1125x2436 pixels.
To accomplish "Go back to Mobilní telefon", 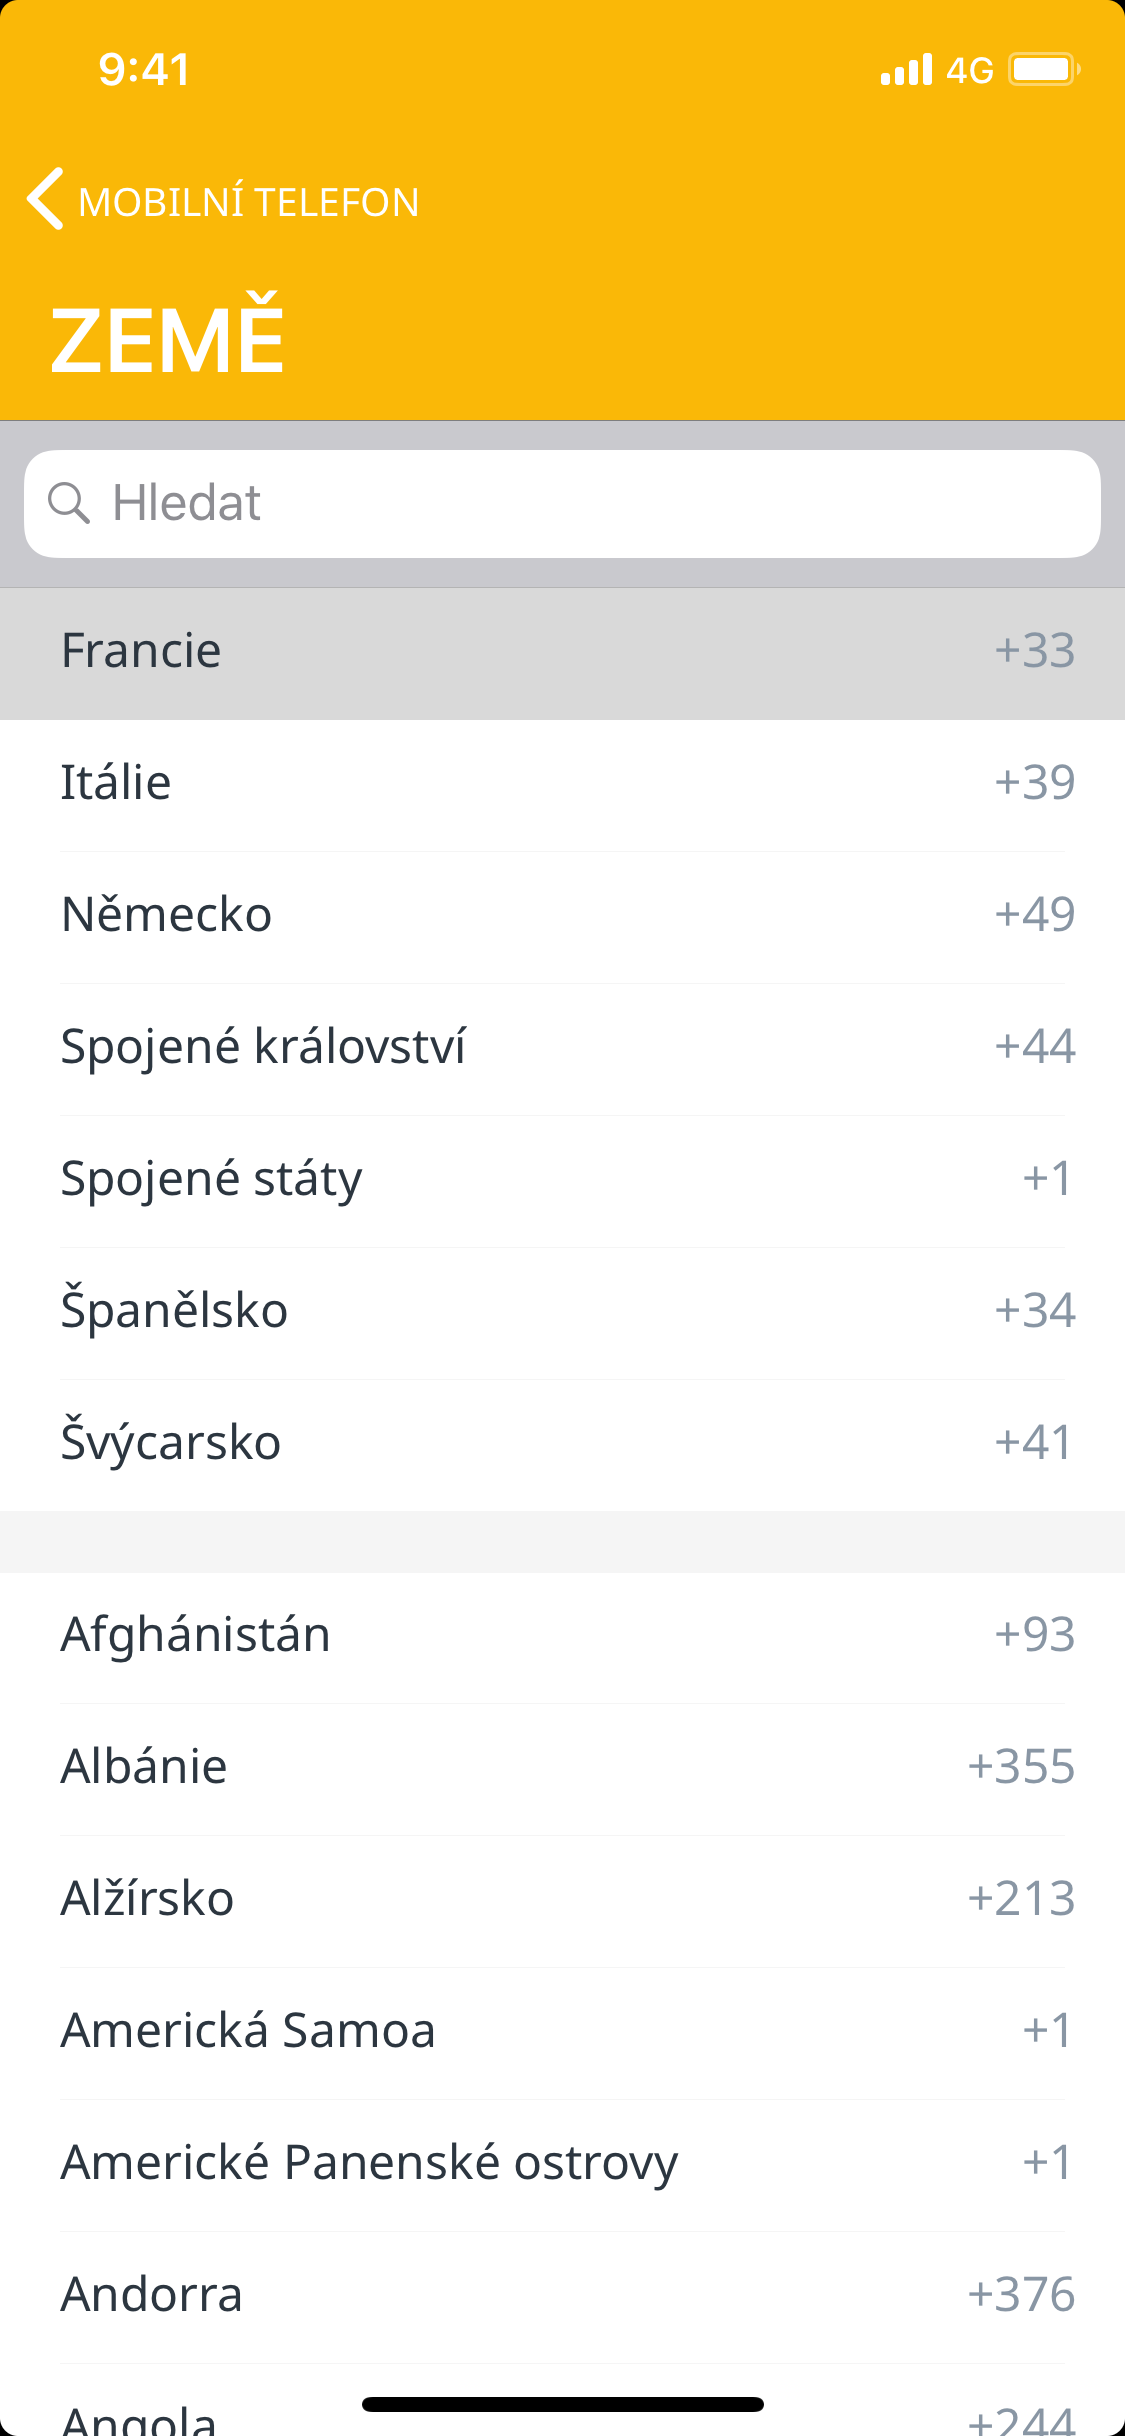I will [248, 202].
